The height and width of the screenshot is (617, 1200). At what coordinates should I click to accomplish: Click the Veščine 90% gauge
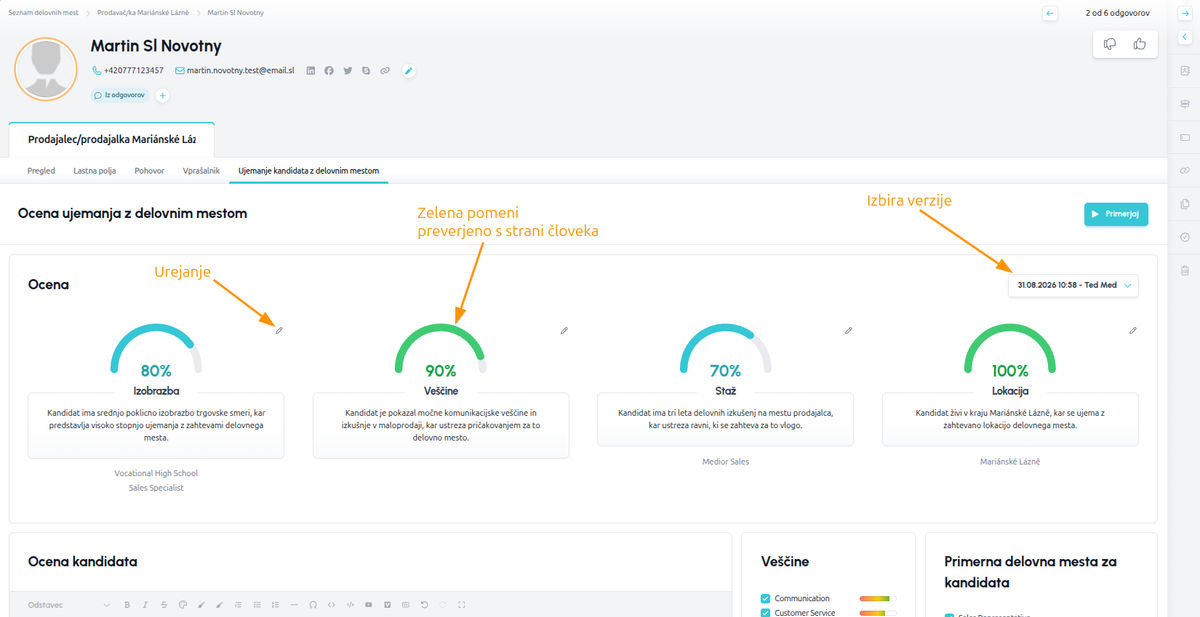pyautogui.click(x=441, y=350)
